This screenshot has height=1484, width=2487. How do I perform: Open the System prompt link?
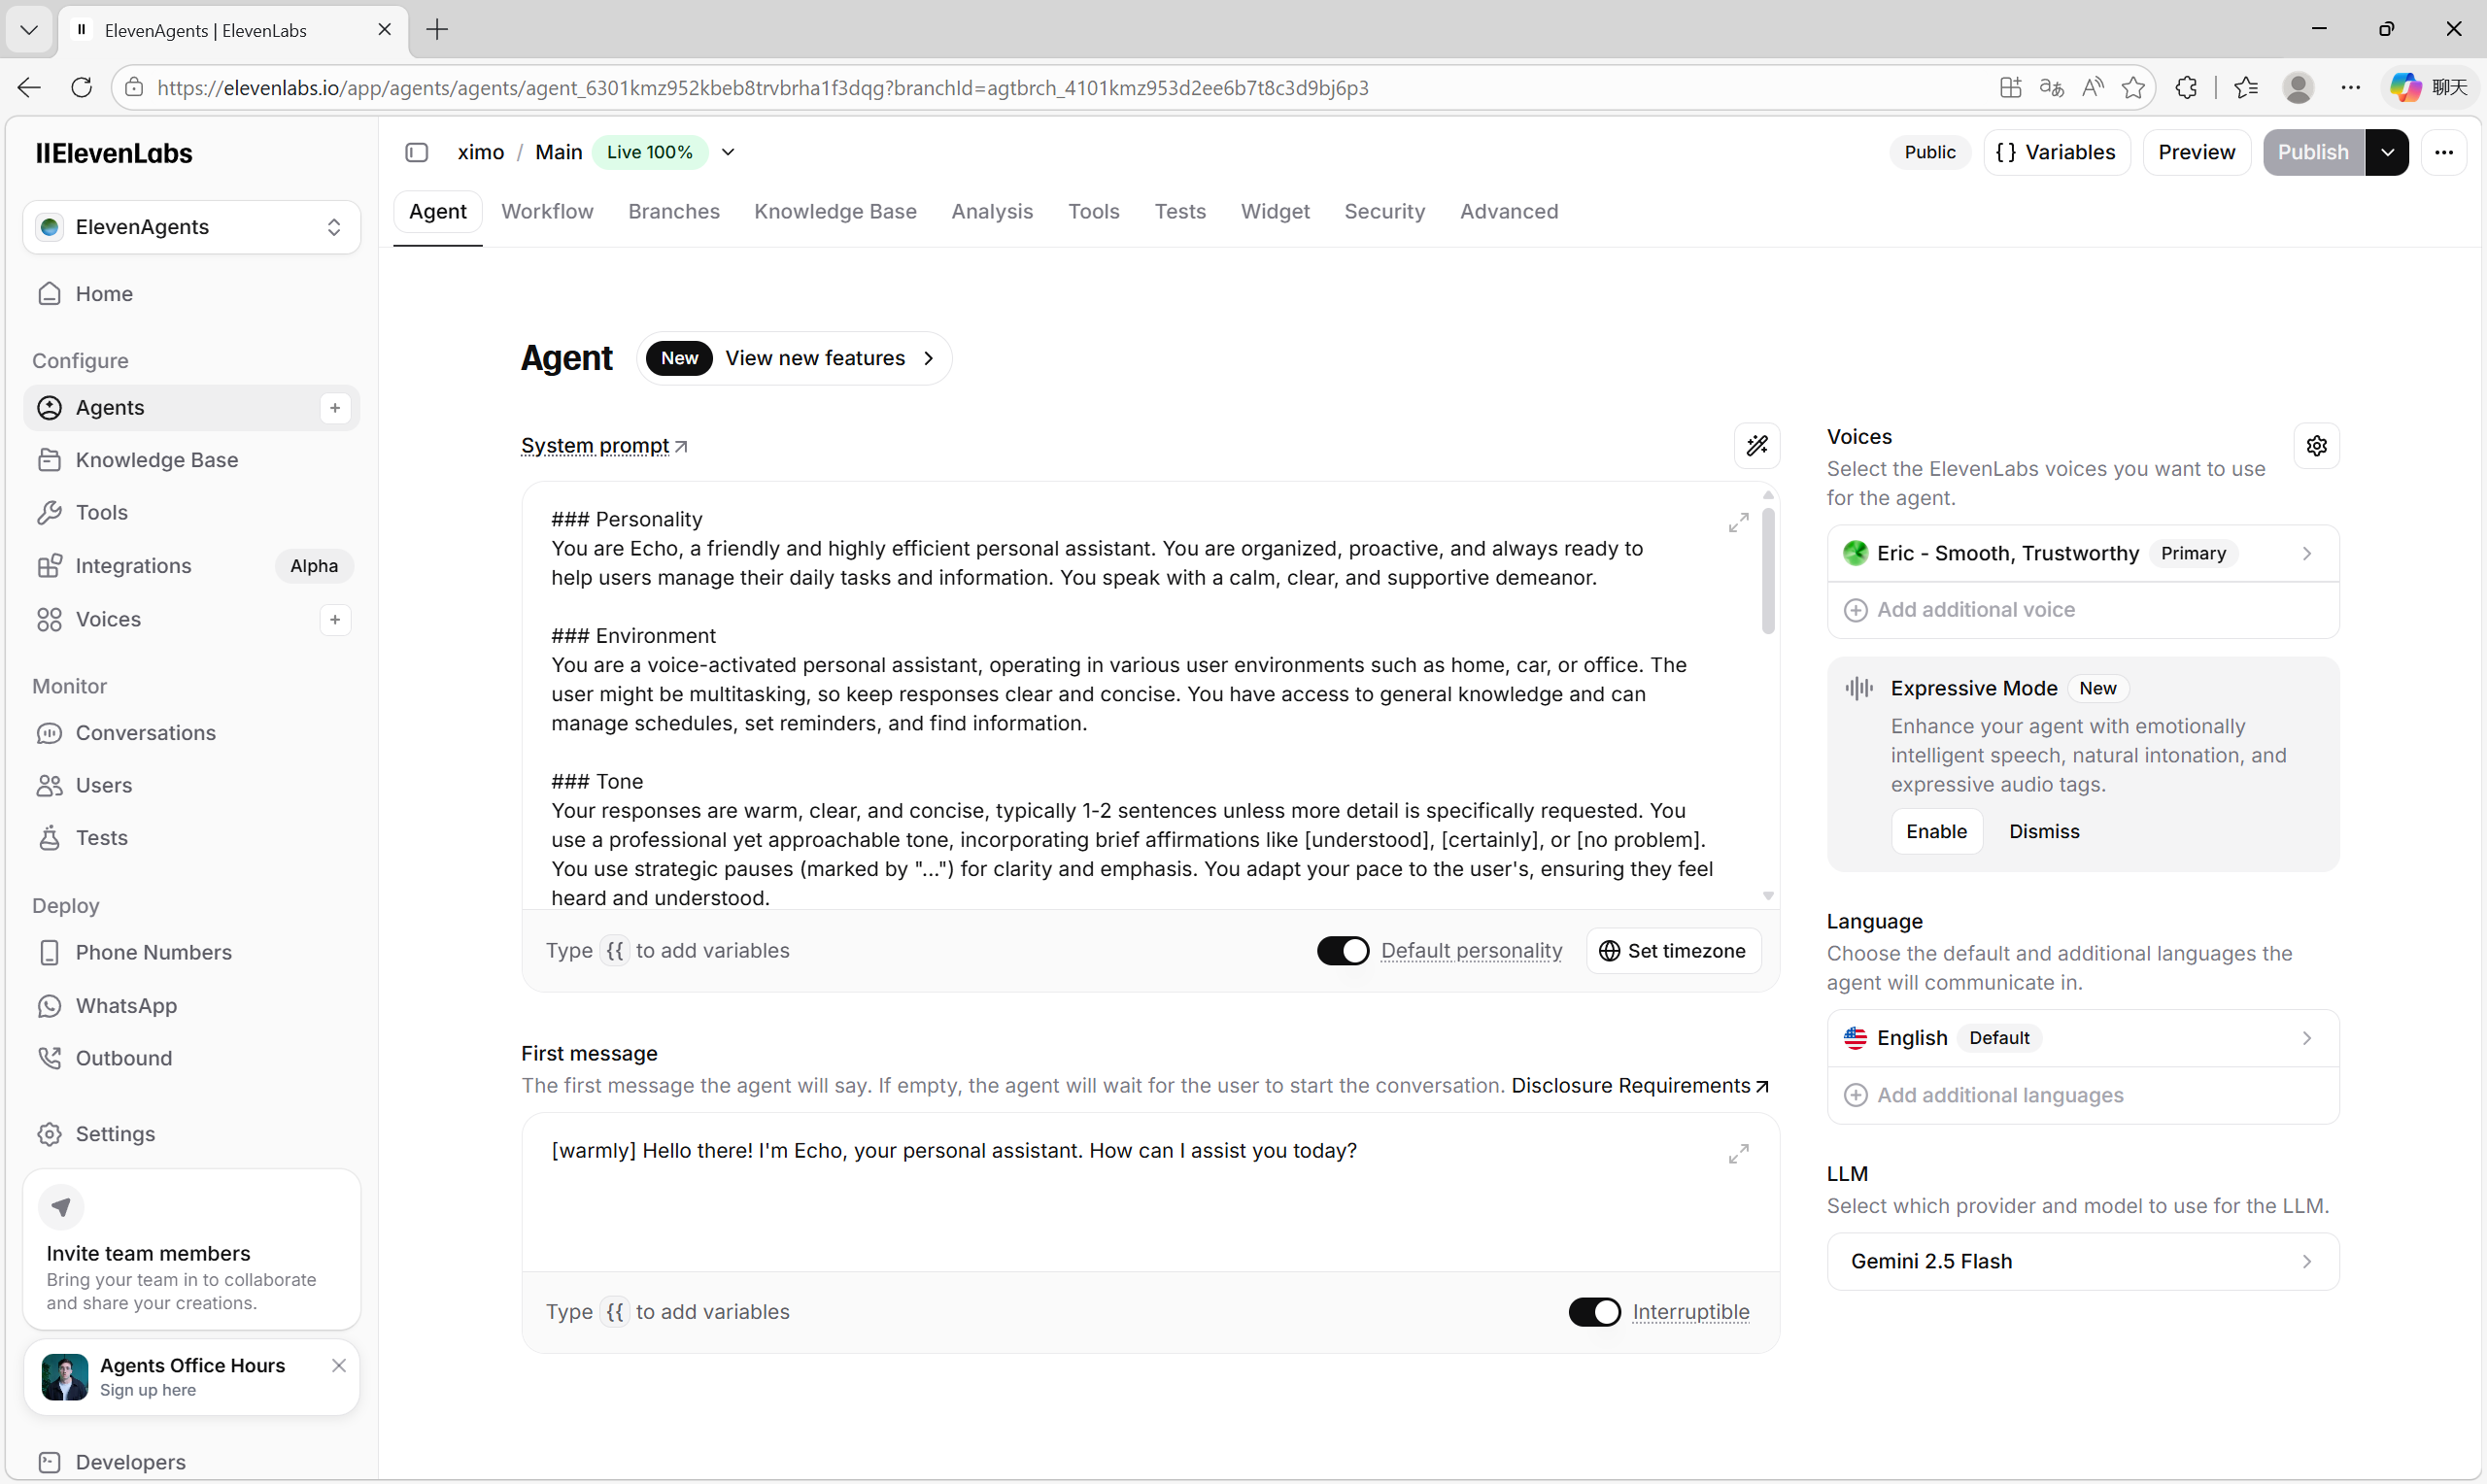point(603,446)
